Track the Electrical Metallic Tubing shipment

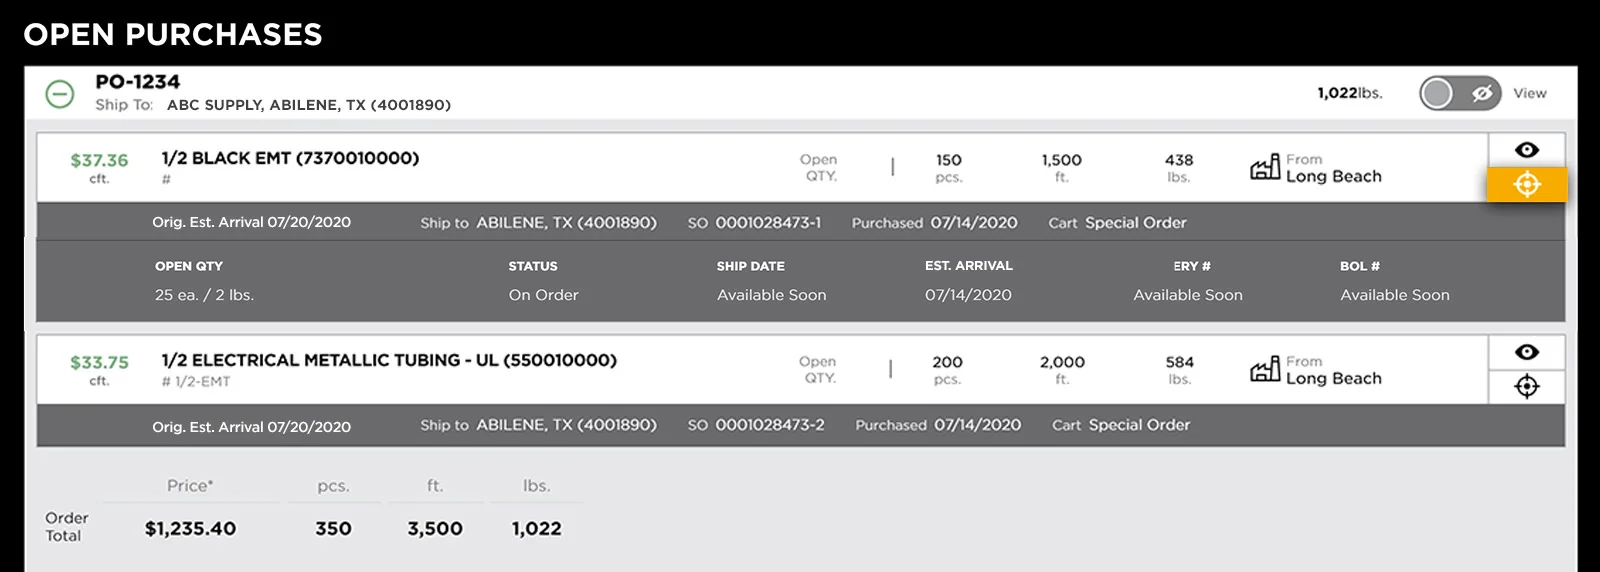click(1526, 387)
